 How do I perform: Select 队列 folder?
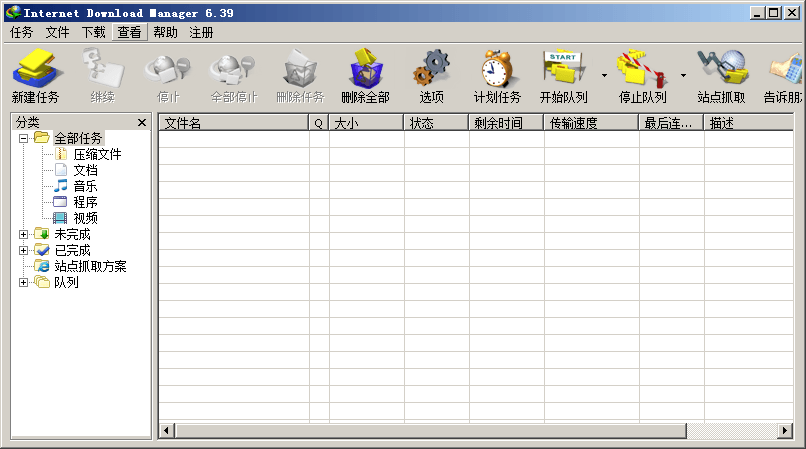tap(66, 282)
